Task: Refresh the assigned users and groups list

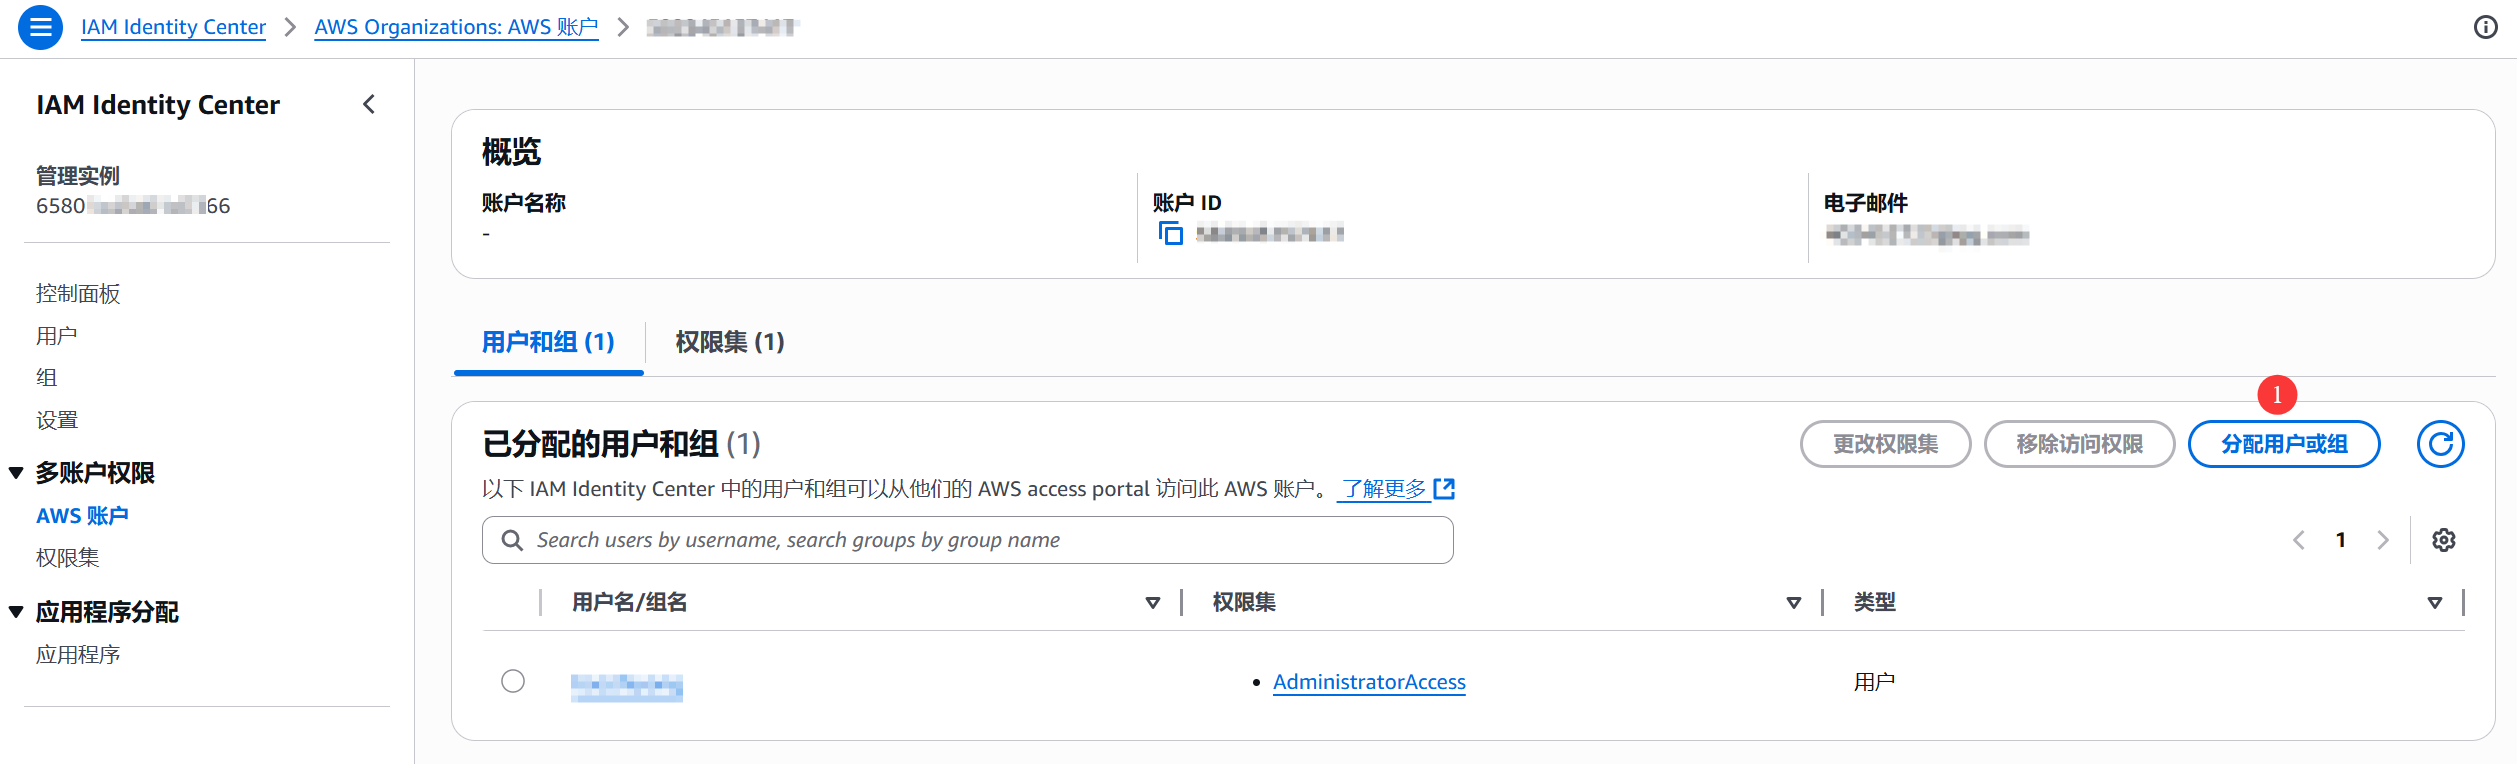Action: tap(2440, 444)
